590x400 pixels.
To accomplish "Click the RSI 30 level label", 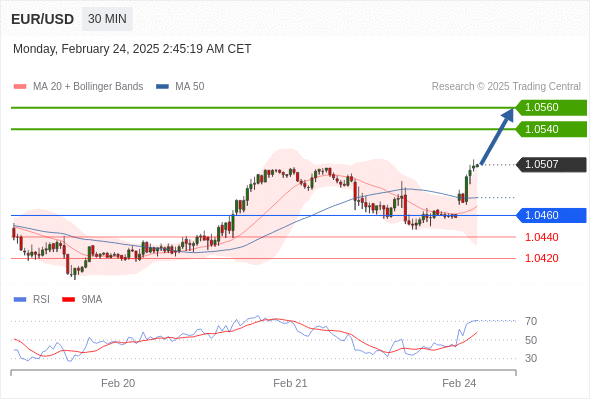I will point(531,358).
